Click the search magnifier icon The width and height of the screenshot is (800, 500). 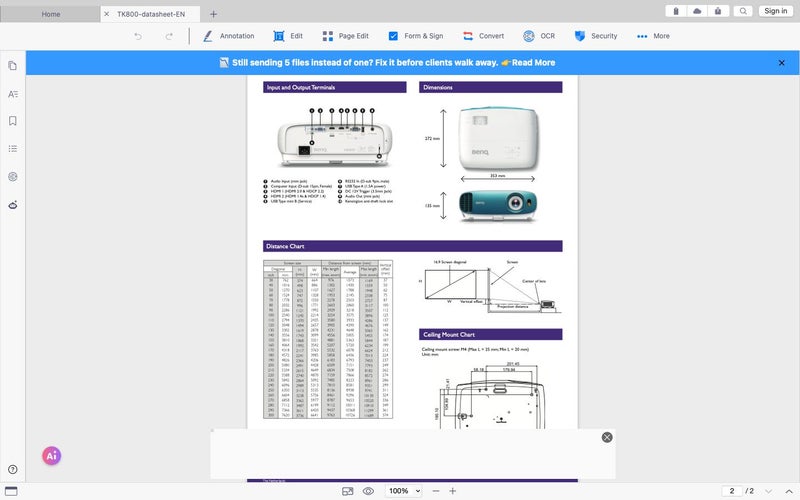743,12
